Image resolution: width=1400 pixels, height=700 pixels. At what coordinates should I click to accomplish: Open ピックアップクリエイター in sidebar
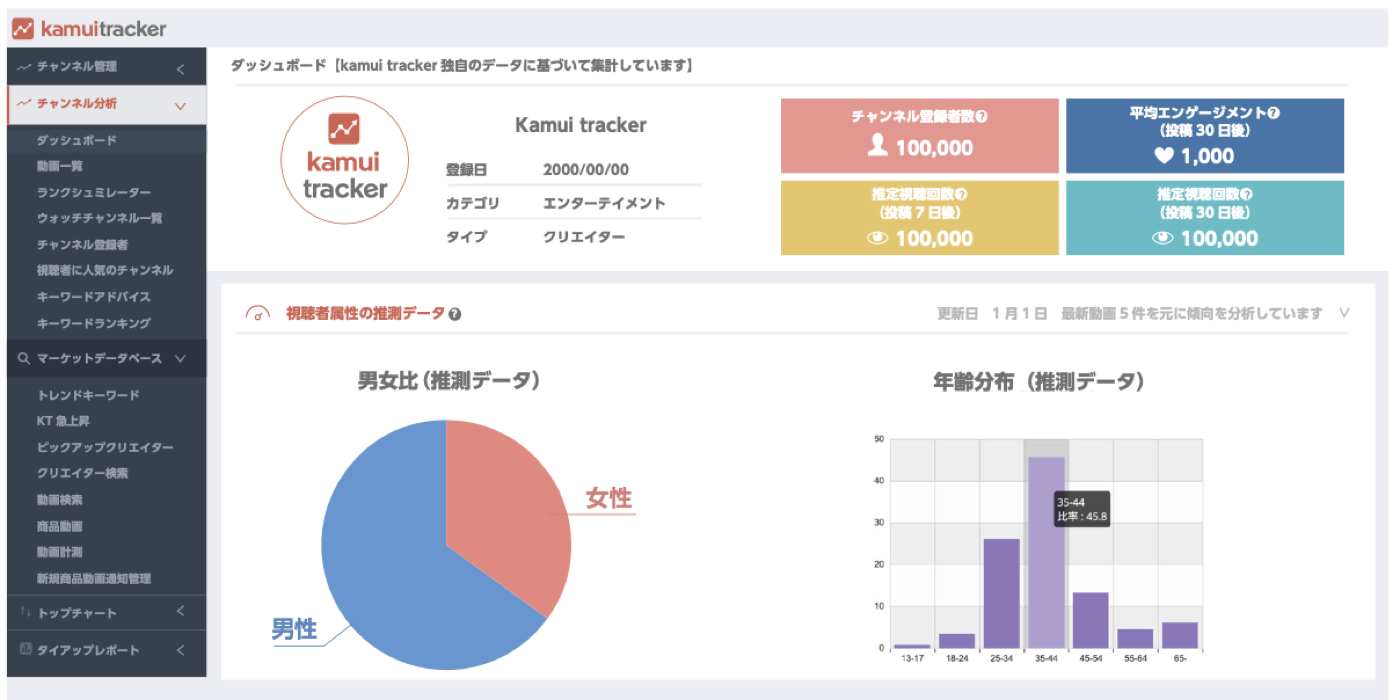107,447
